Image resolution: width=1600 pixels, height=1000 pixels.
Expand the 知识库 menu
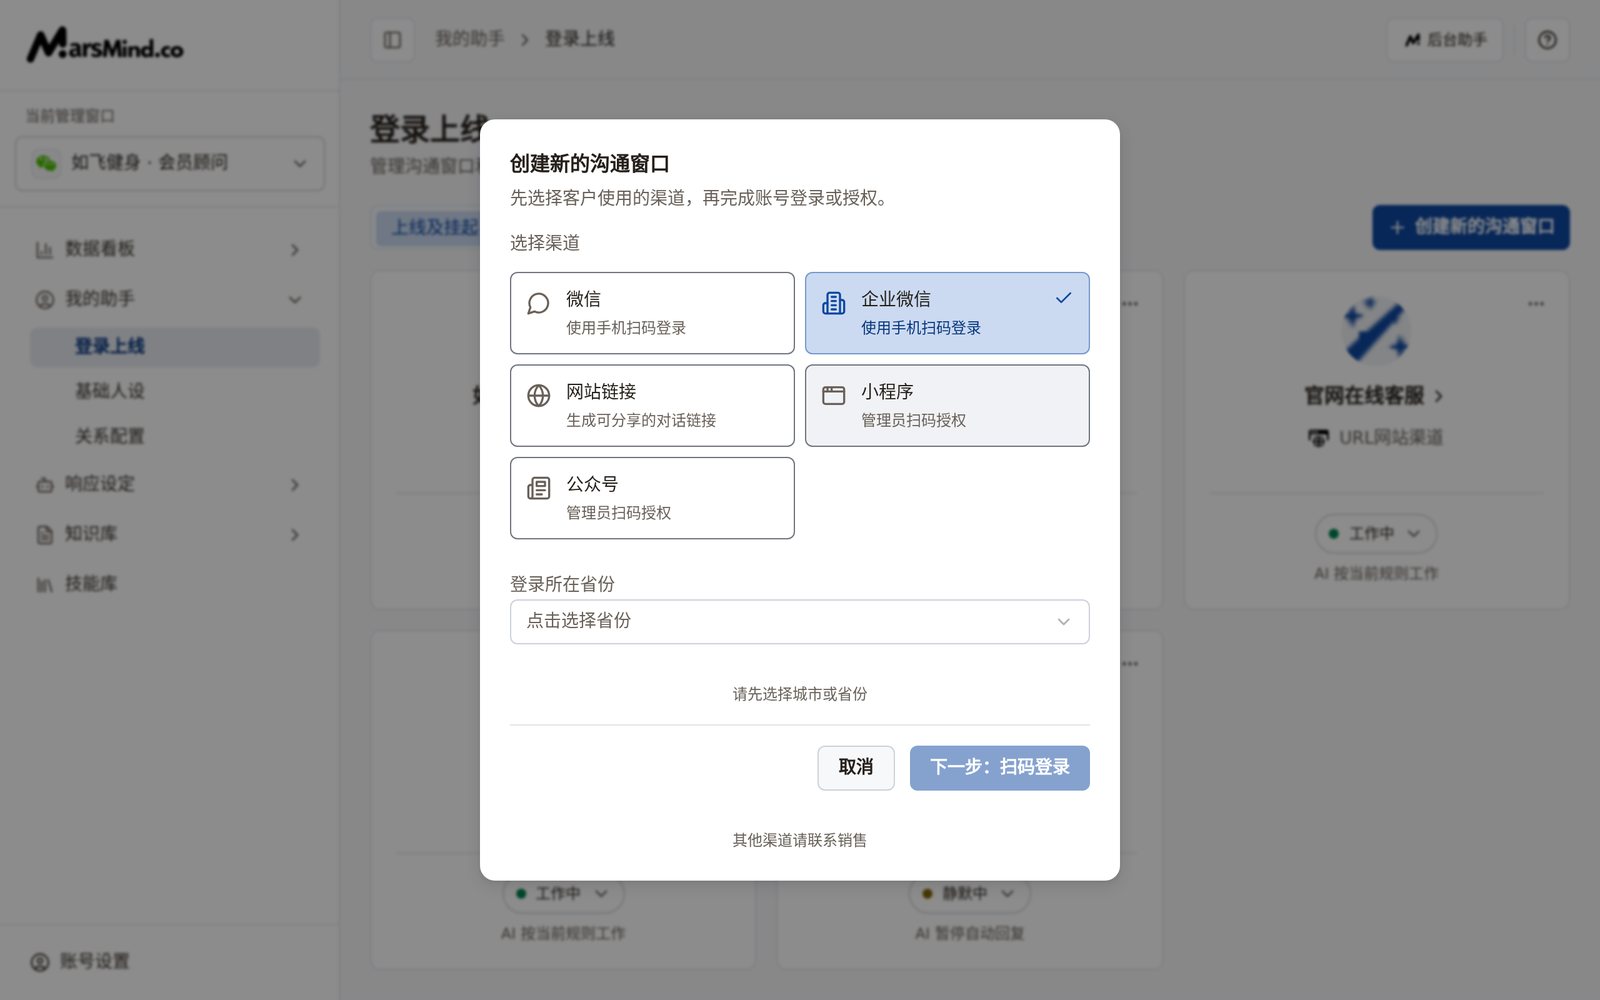170,534
